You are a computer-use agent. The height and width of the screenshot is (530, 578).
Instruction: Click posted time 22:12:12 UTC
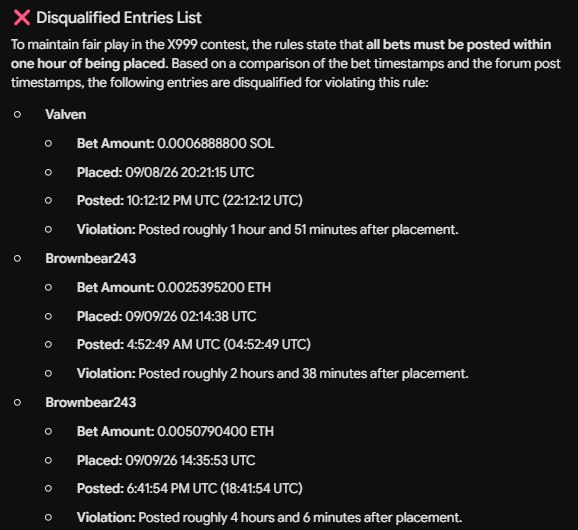(x=262, y=201)
